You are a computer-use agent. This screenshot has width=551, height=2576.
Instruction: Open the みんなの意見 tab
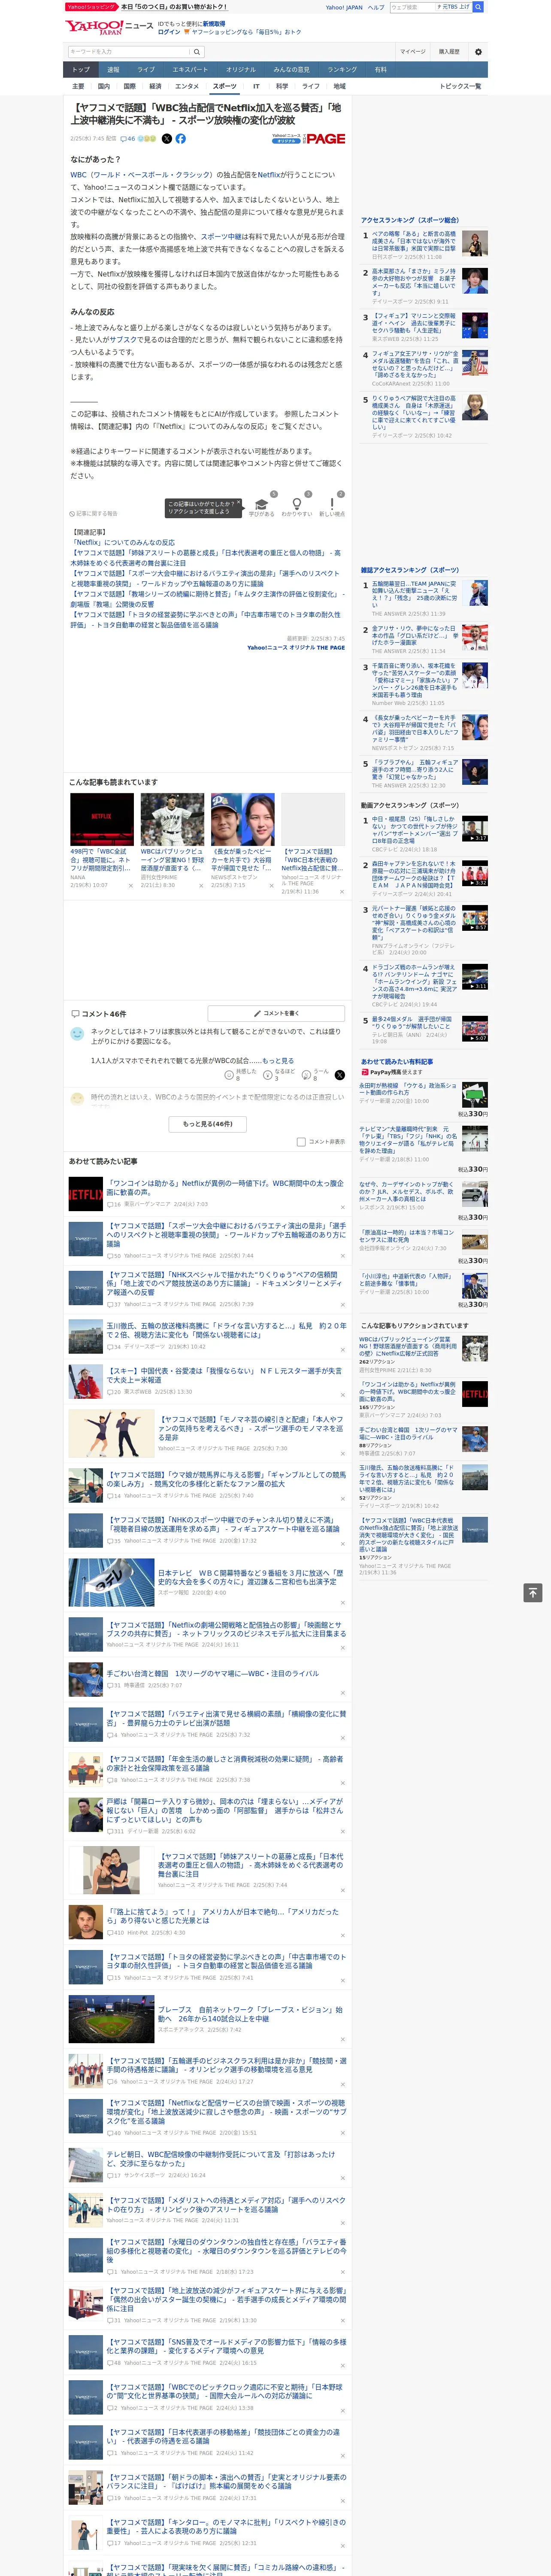(291, 70)
